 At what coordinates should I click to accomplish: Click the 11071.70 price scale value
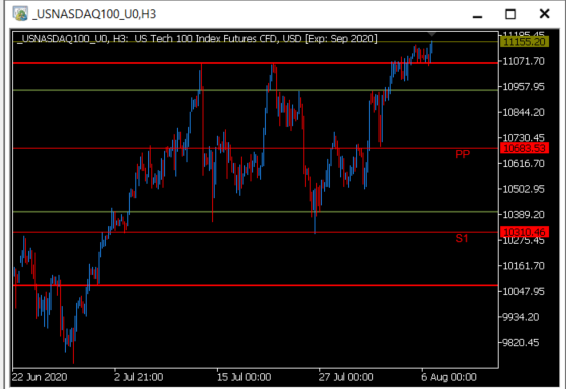point(523,61)
